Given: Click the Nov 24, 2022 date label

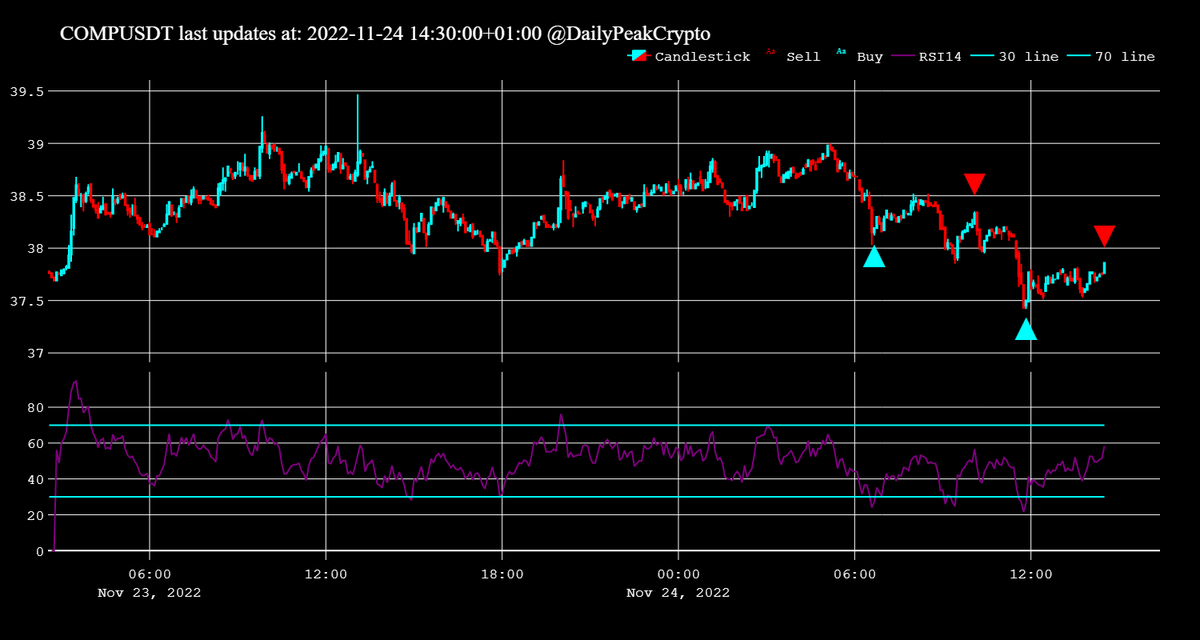Looking at the screenshot, I should (x=678, y=592).
